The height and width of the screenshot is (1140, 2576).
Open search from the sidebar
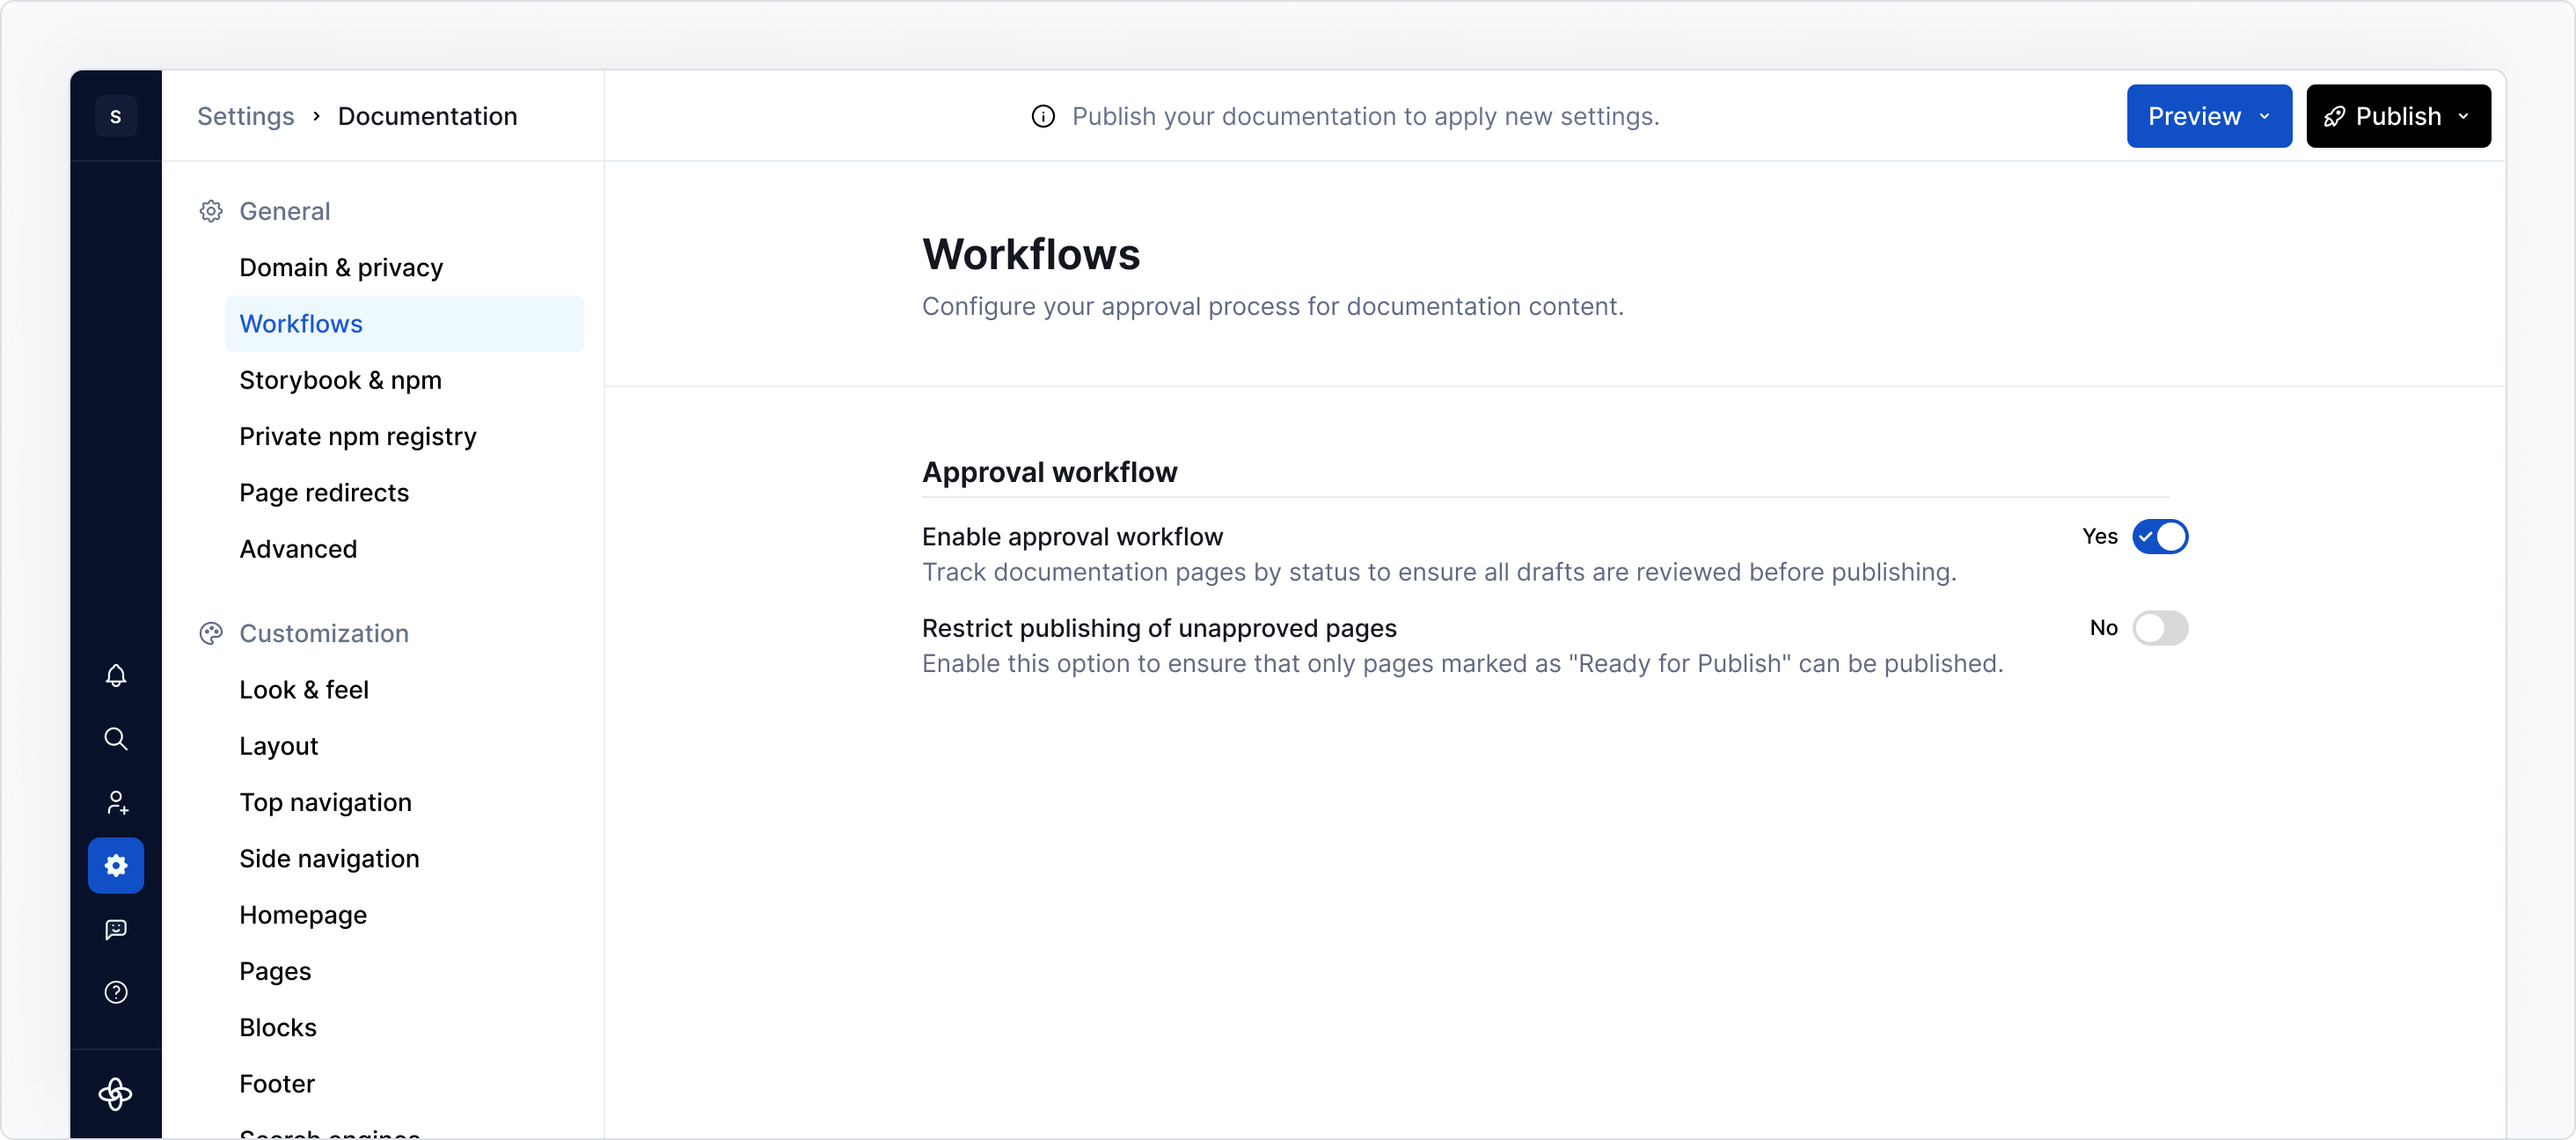coord(116,738)
